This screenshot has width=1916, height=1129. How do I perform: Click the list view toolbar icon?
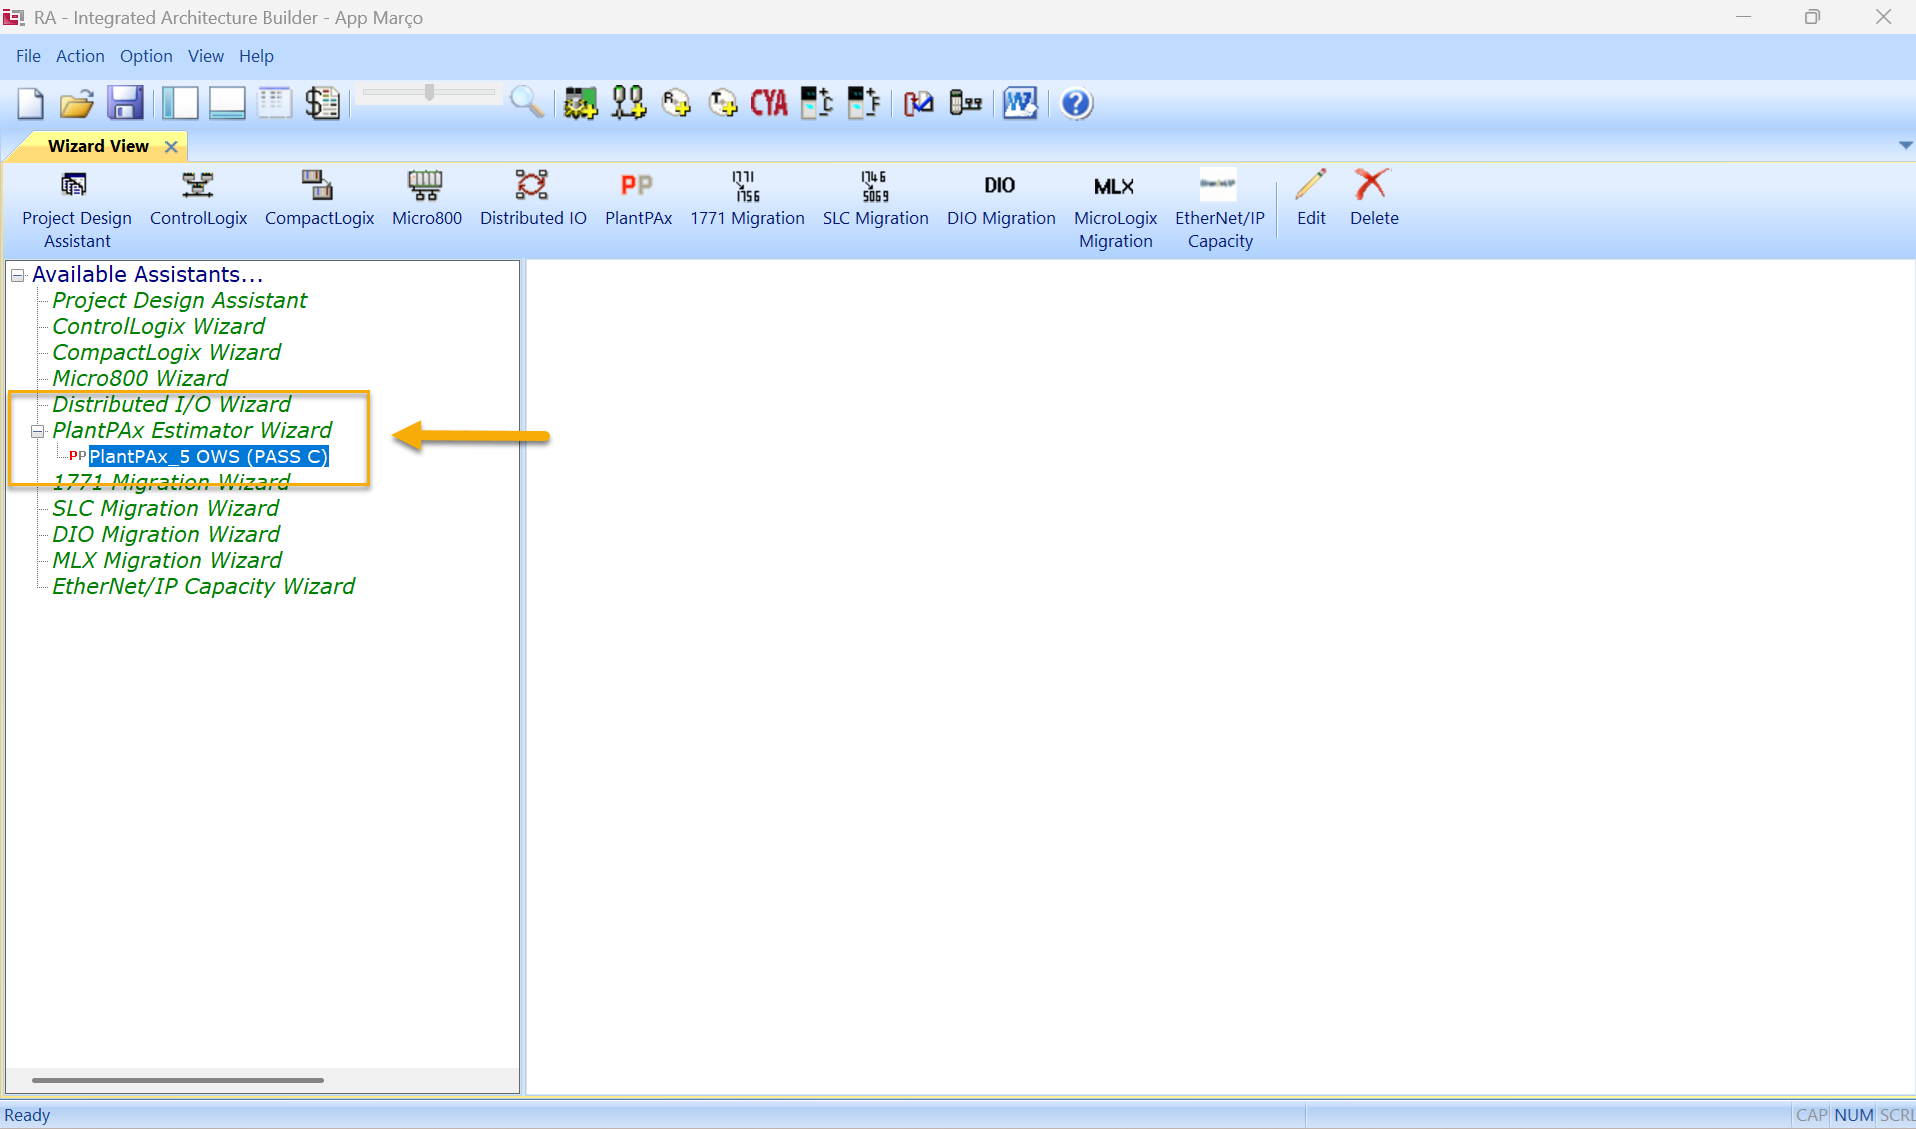click(x=274, y=103)
